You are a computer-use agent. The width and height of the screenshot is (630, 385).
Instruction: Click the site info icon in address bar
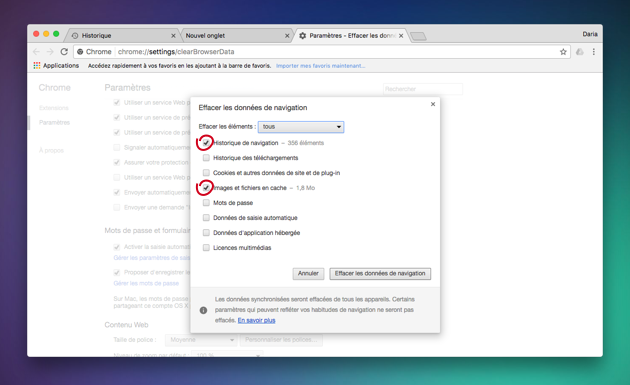80,52
